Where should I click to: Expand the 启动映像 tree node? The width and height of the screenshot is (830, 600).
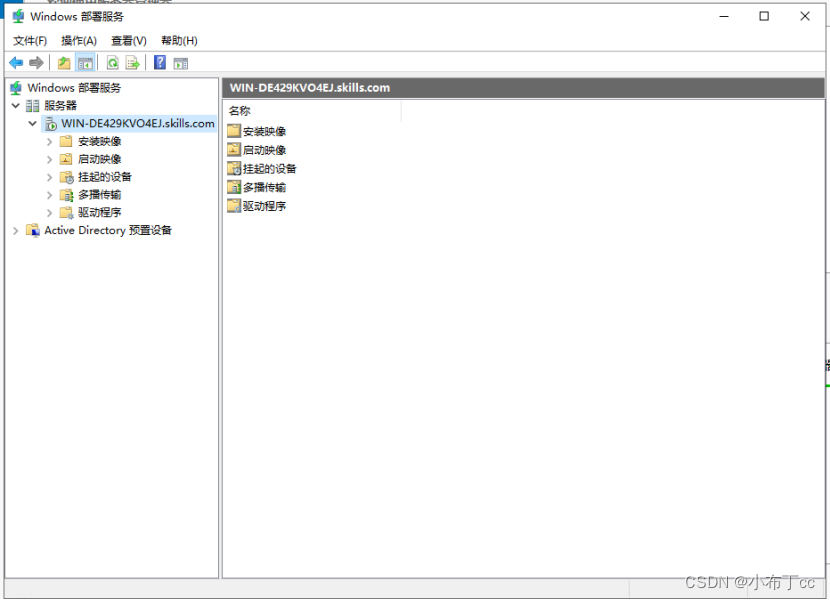pyautogui.click(x=49, y=159)
